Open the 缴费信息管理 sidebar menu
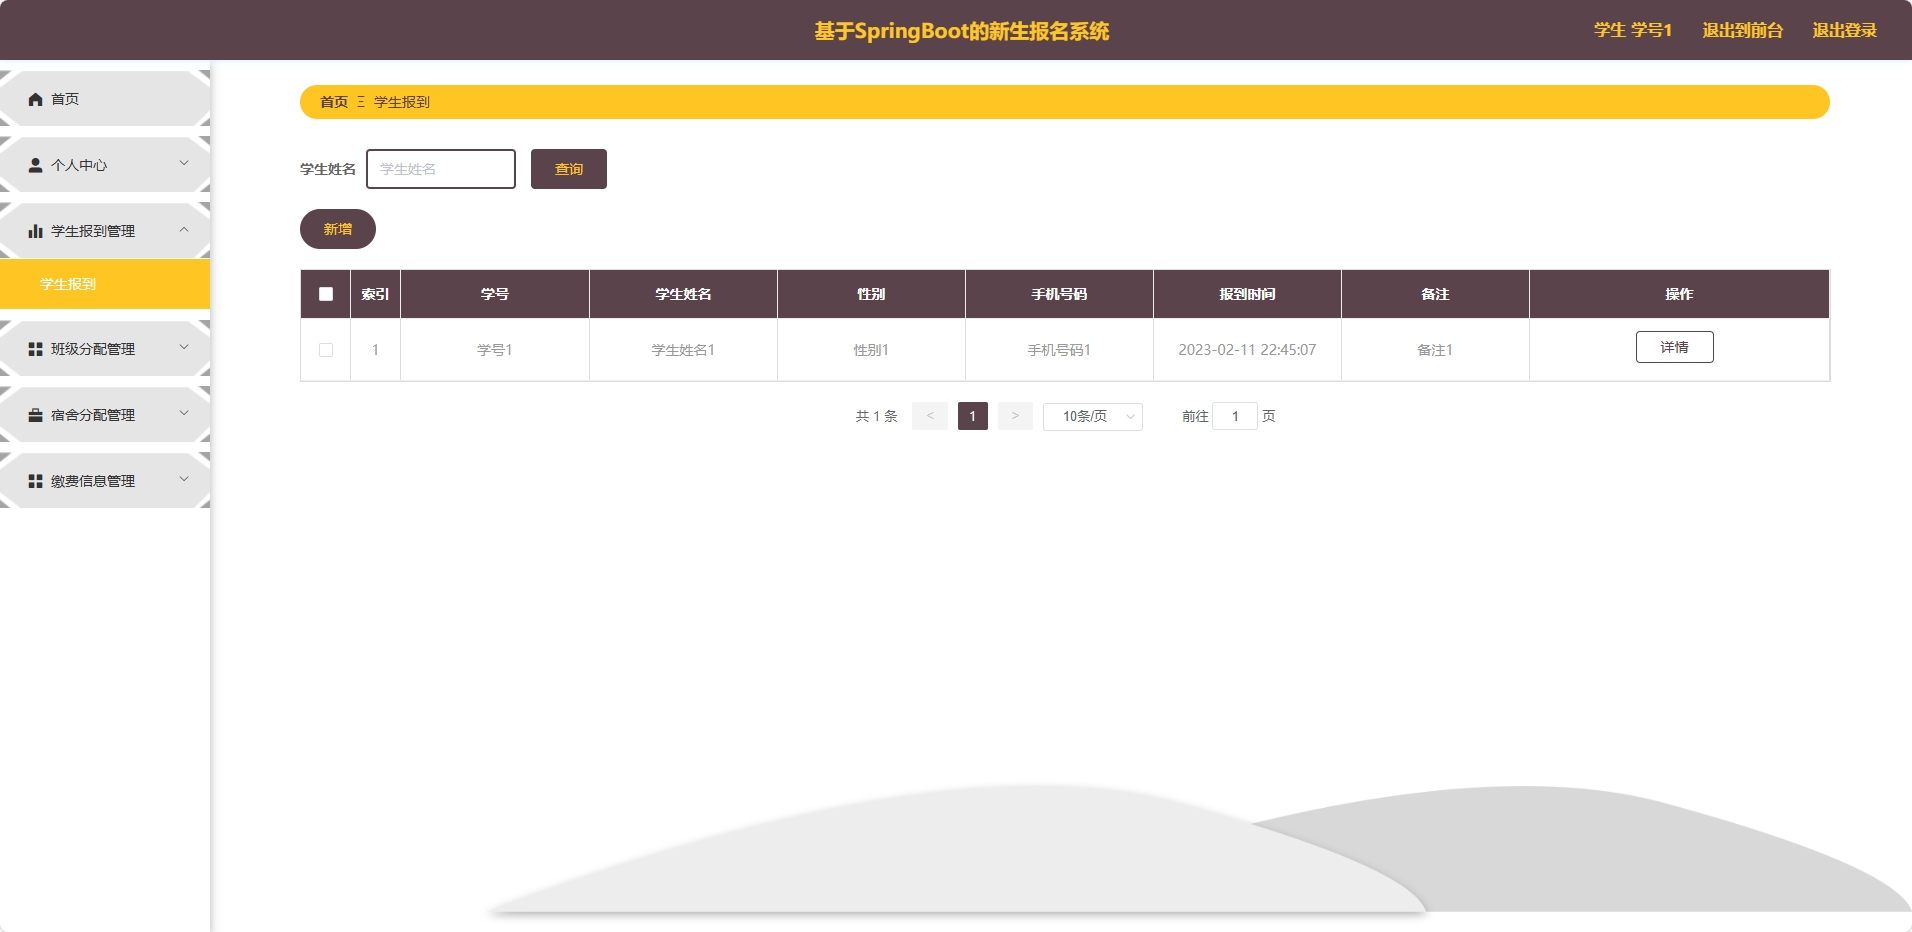This screenshot has width=1912, height=932. pos(105,481)
